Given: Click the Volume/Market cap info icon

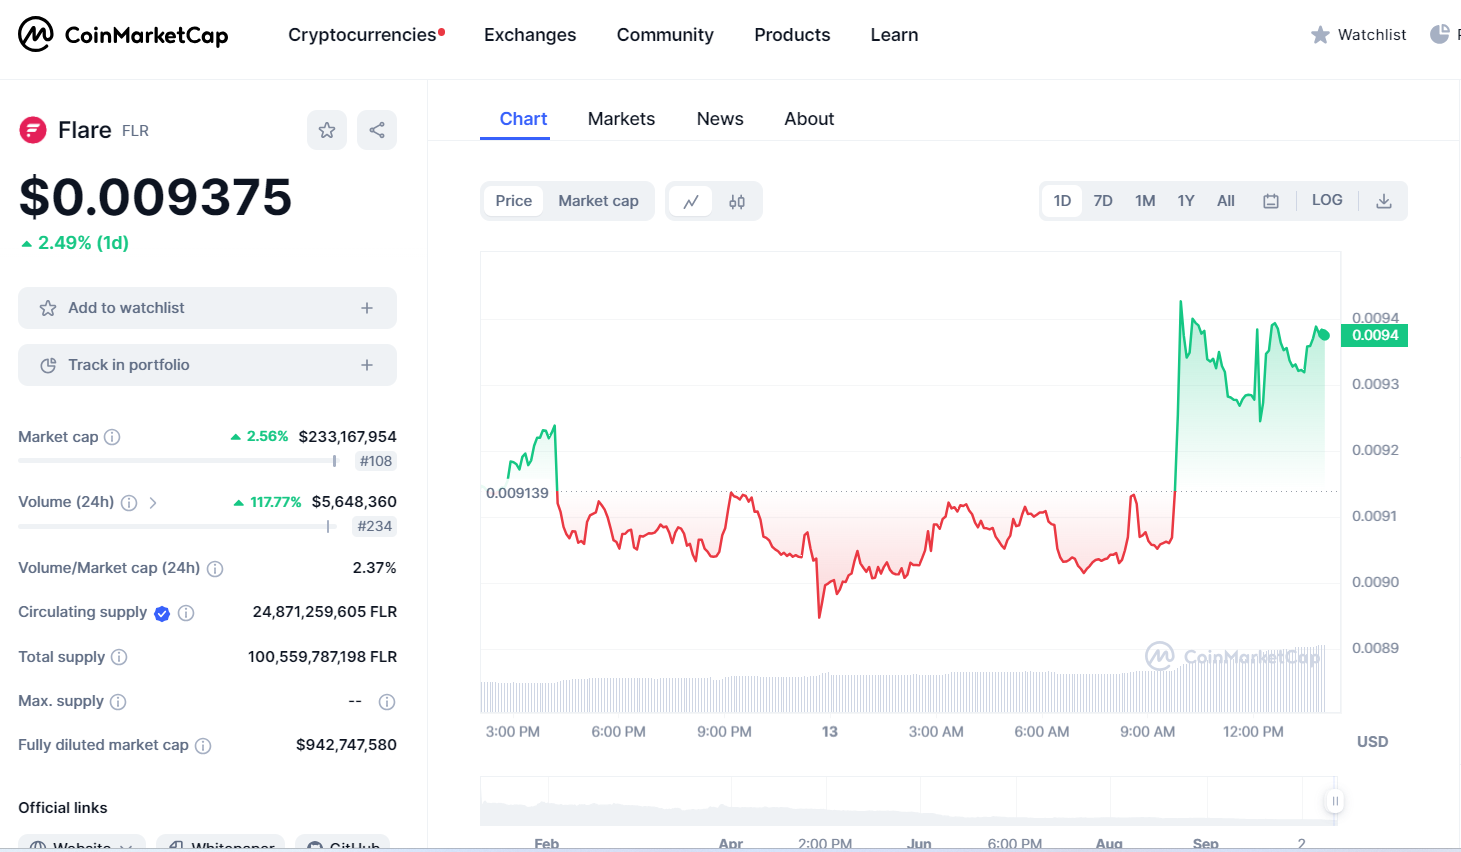Looking at the screenshot, I should coord(215,569).
